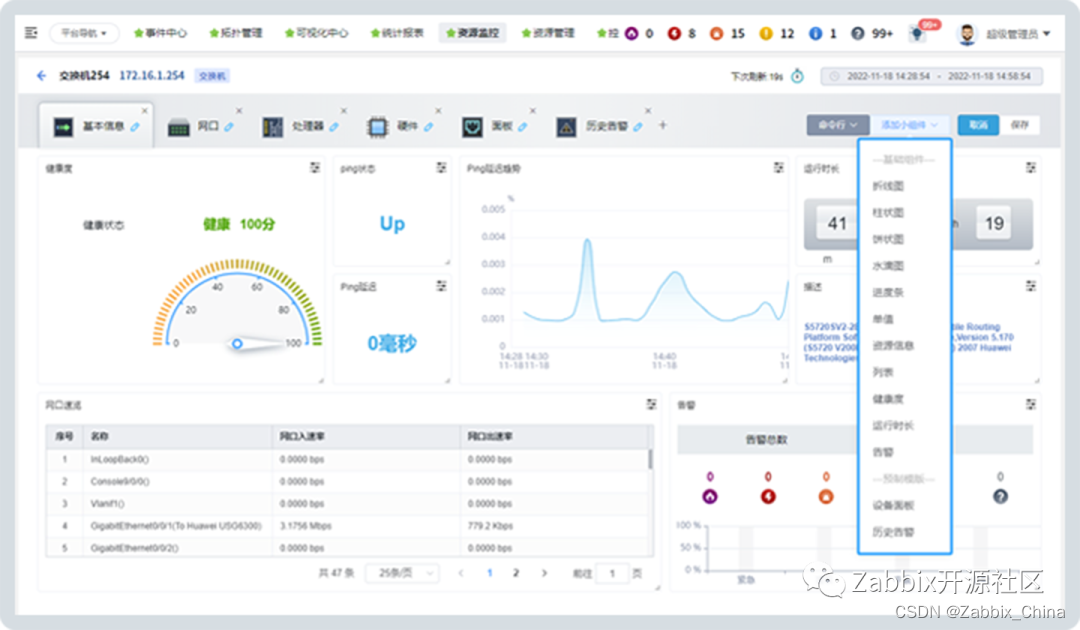The width and height of the screenshot is (1080, 630).
Task: Click the 保存 button
Action: coord(1019,125)
